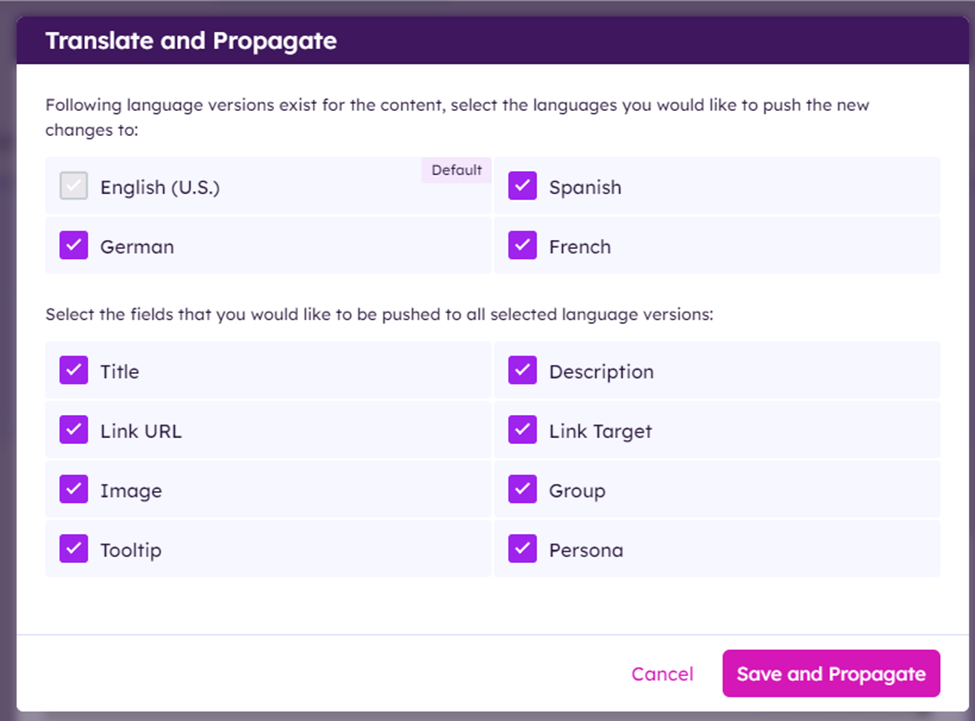This screenshot has width=975, height=721.
Task: Click the Description label text
Action: tap(601, 372)
